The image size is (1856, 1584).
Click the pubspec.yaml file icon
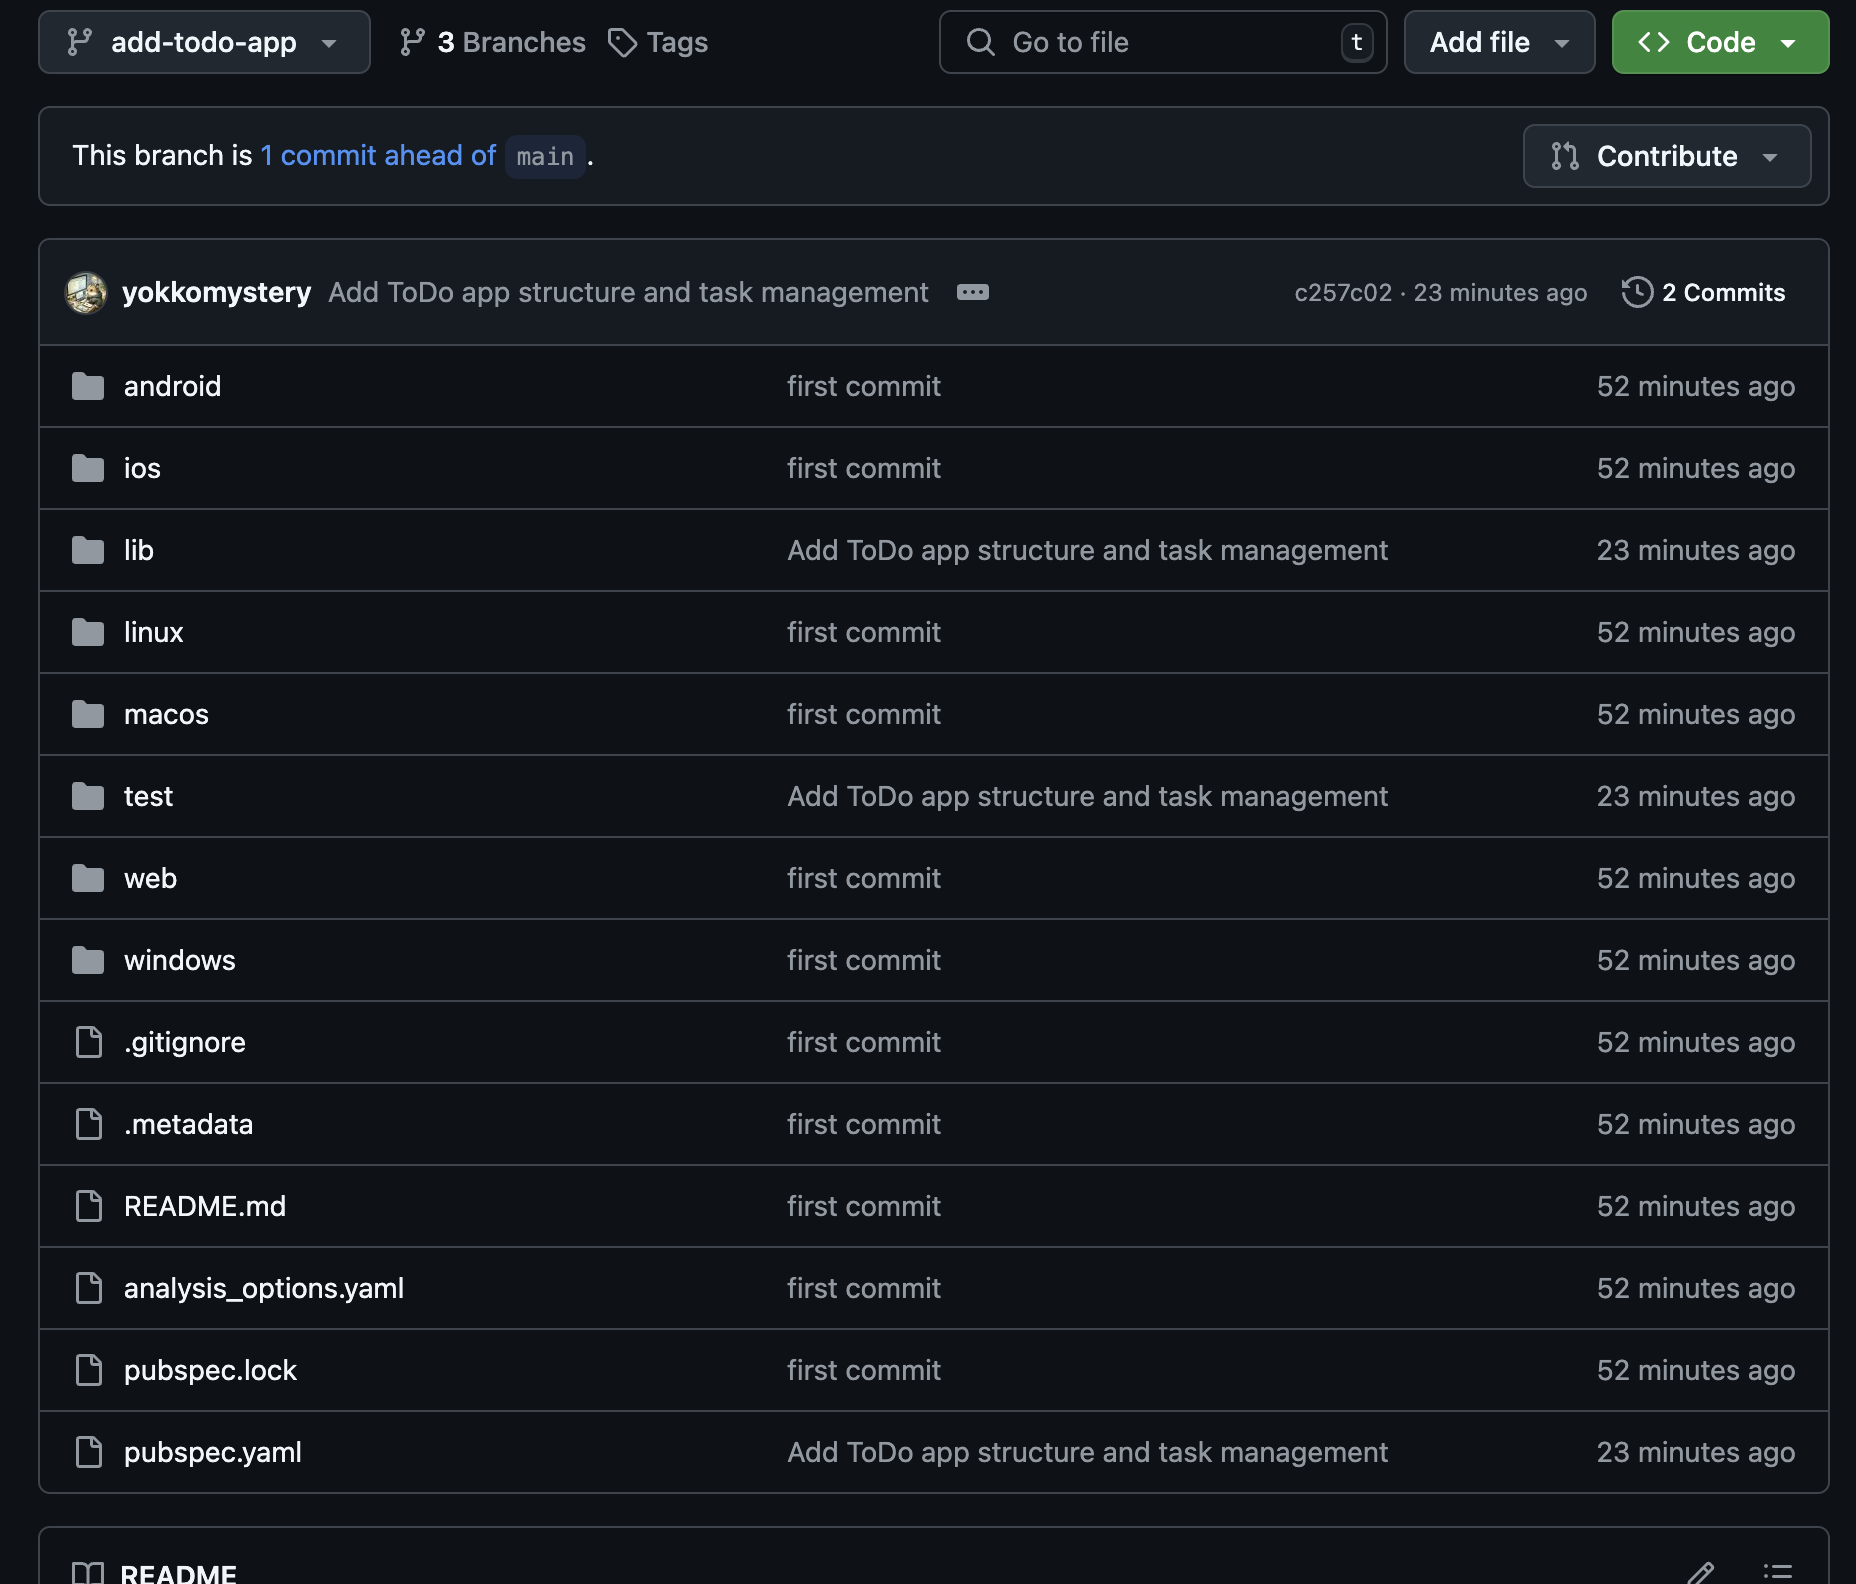(89, 1452)
